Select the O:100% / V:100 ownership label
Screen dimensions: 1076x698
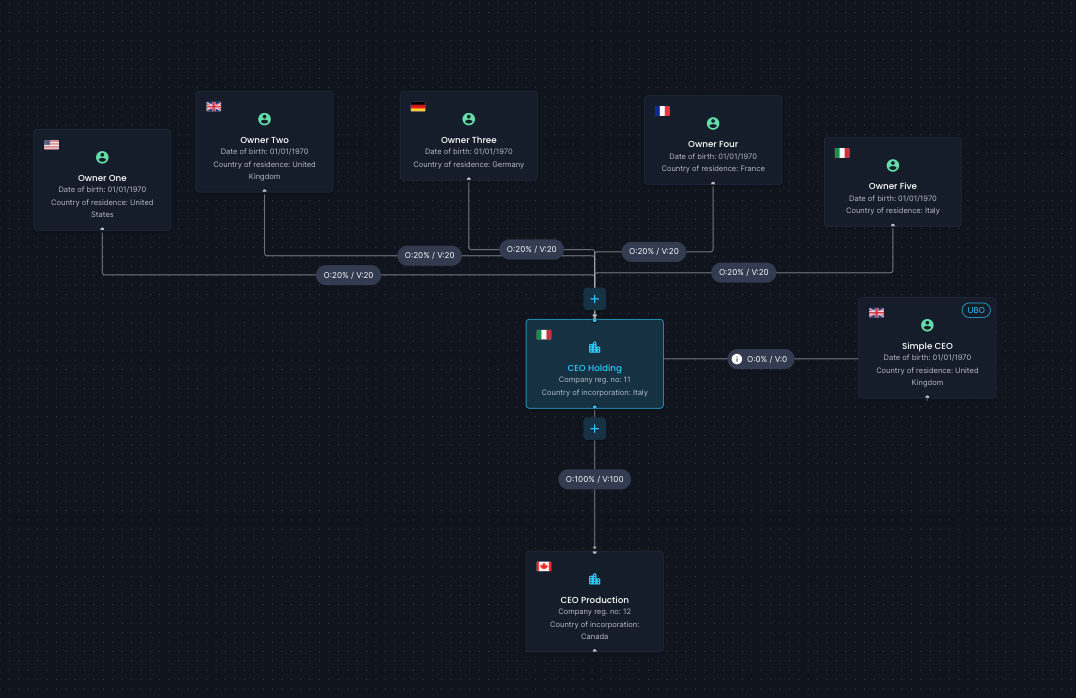[594, 479]
